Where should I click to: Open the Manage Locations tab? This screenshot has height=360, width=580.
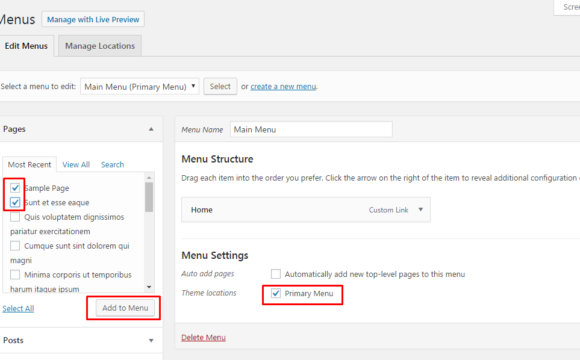tap(100, 46)
